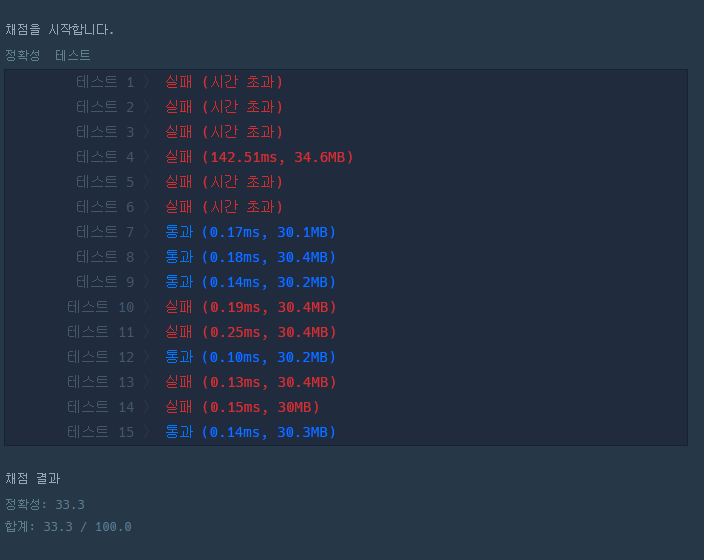Image resolution: width=704 pixels, height=560 pixels.
Task: Click the '통과 (0.14ms, 30.2MB)' result
Action: point(251,282)
